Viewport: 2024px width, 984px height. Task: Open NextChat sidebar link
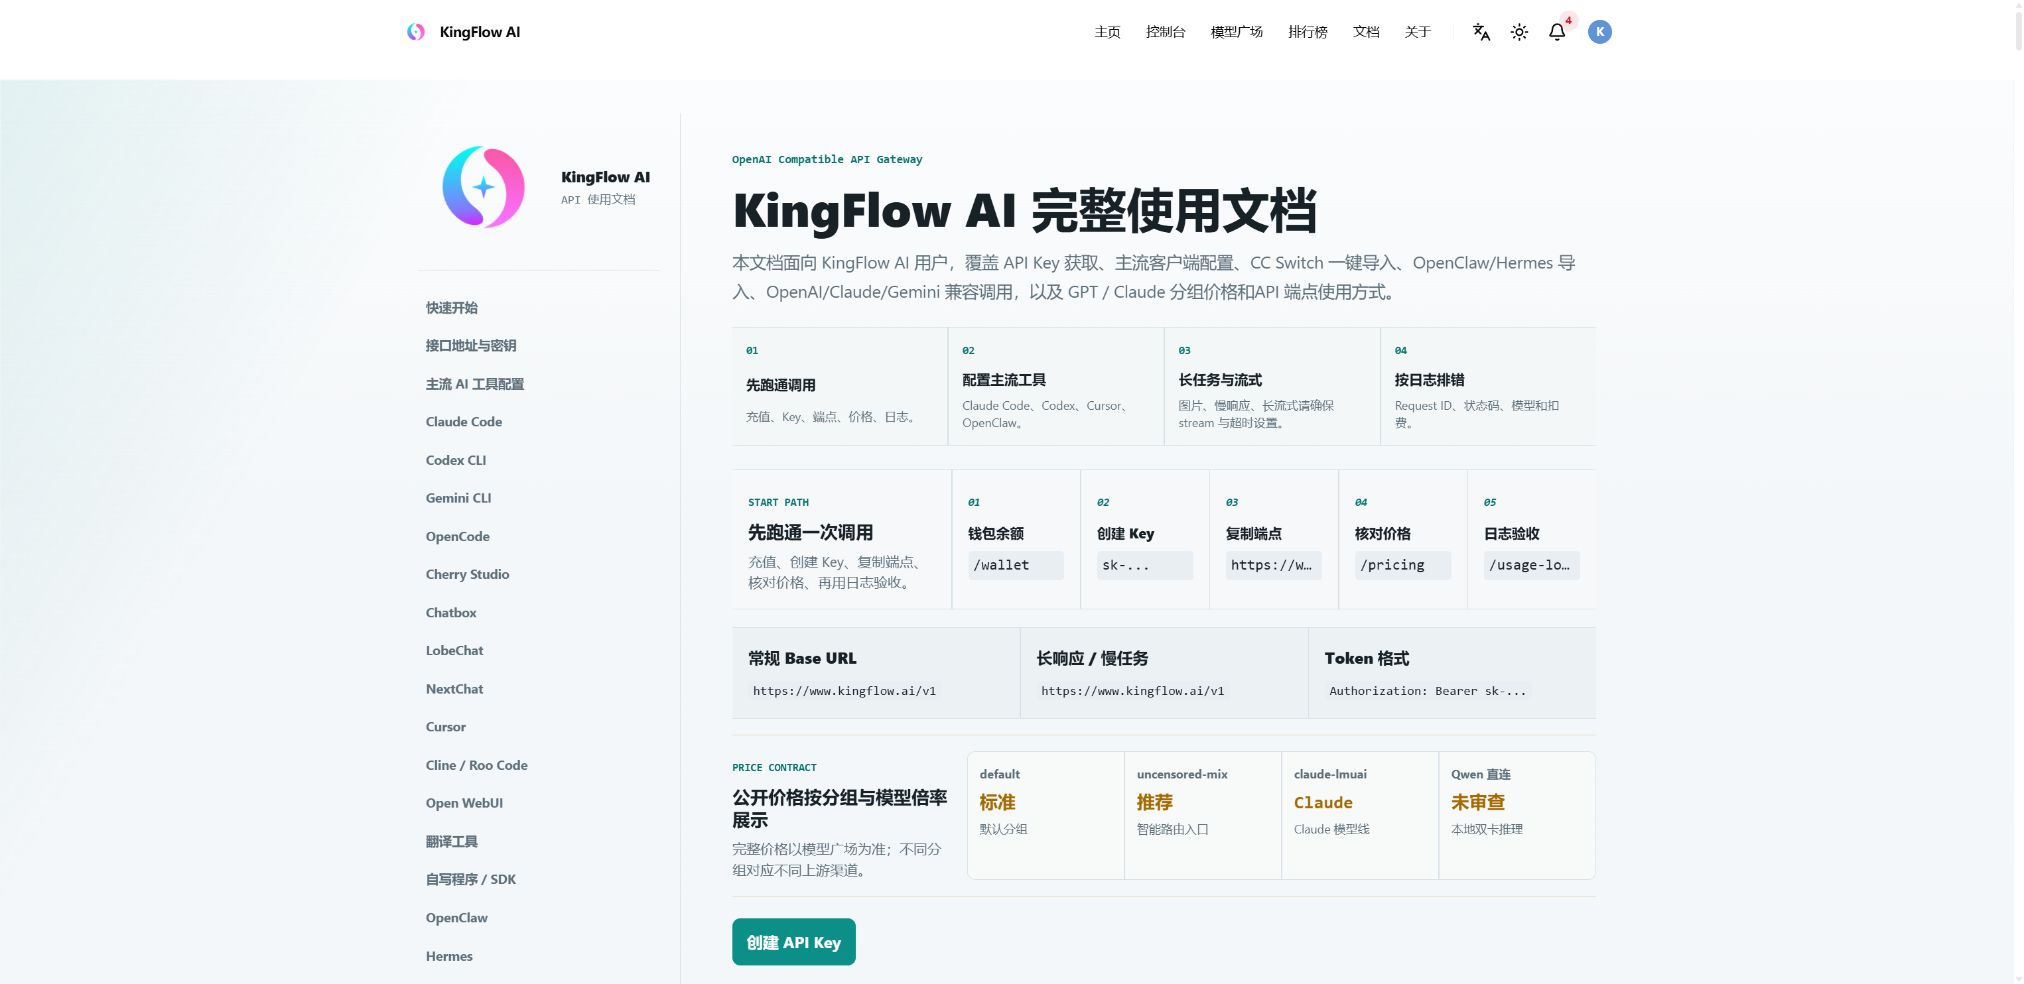[455, 689]
